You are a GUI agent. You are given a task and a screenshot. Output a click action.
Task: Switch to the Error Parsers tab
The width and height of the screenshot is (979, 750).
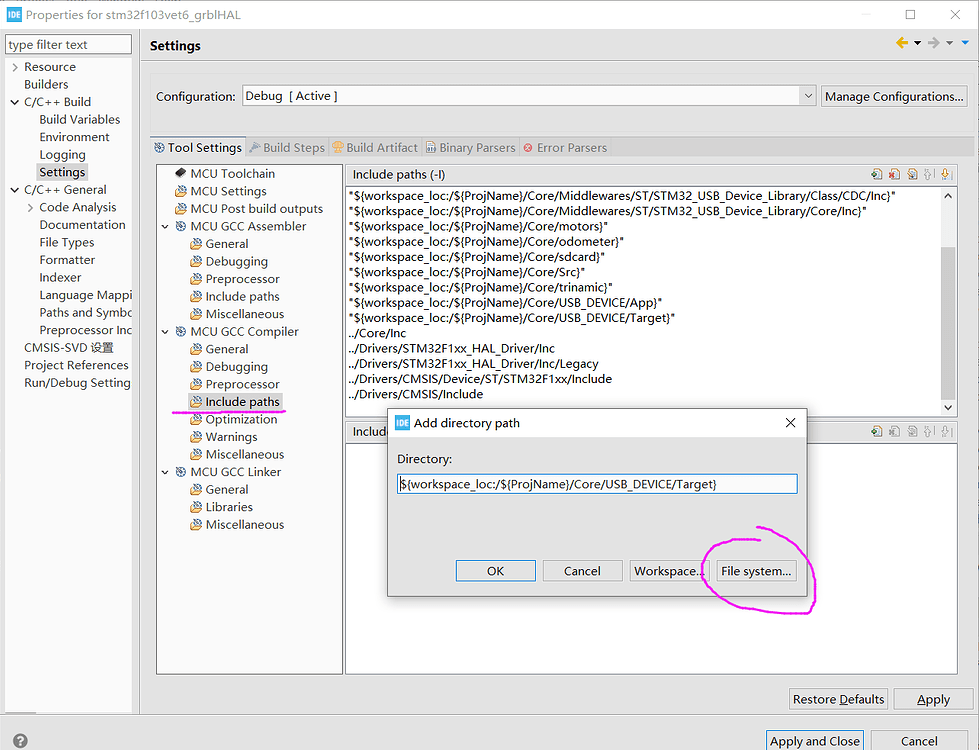pyautogui.click(x=564, y=148)
